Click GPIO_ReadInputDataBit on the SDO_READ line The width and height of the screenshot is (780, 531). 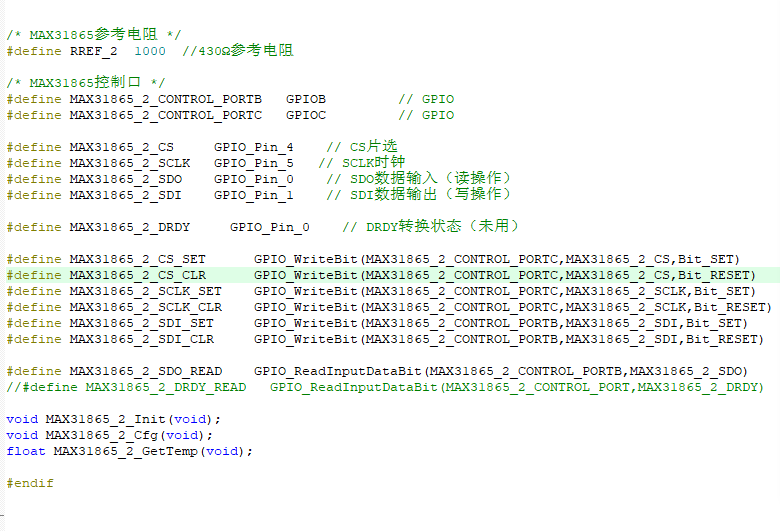click(338, 372)
